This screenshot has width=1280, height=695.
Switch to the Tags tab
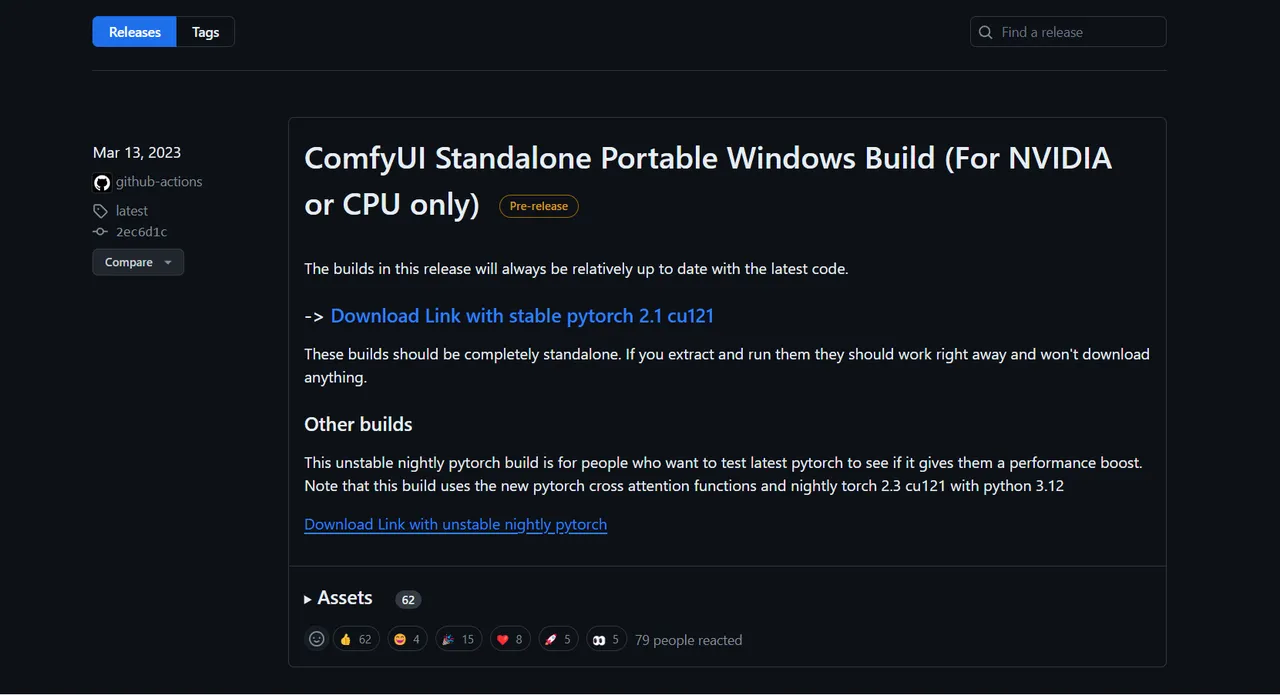point(205,32)
